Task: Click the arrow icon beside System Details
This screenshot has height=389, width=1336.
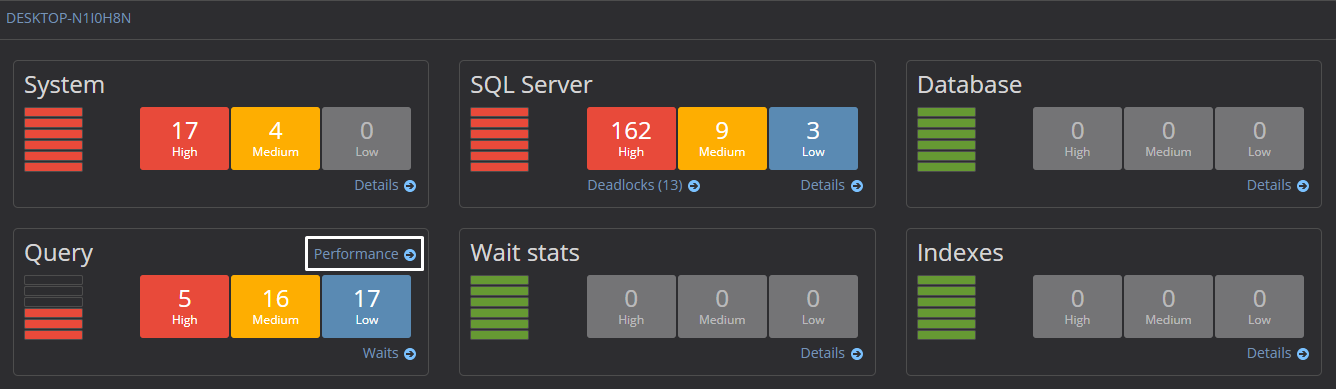Action: 410,186
